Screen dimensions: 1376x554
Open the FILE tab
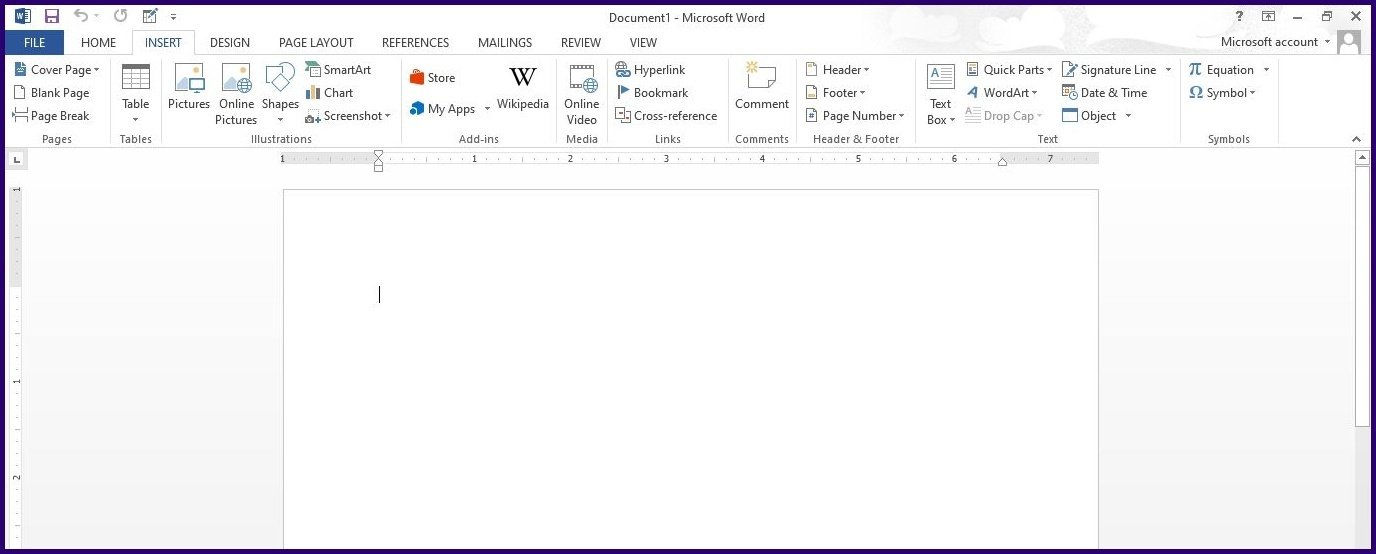pos(34,43)
